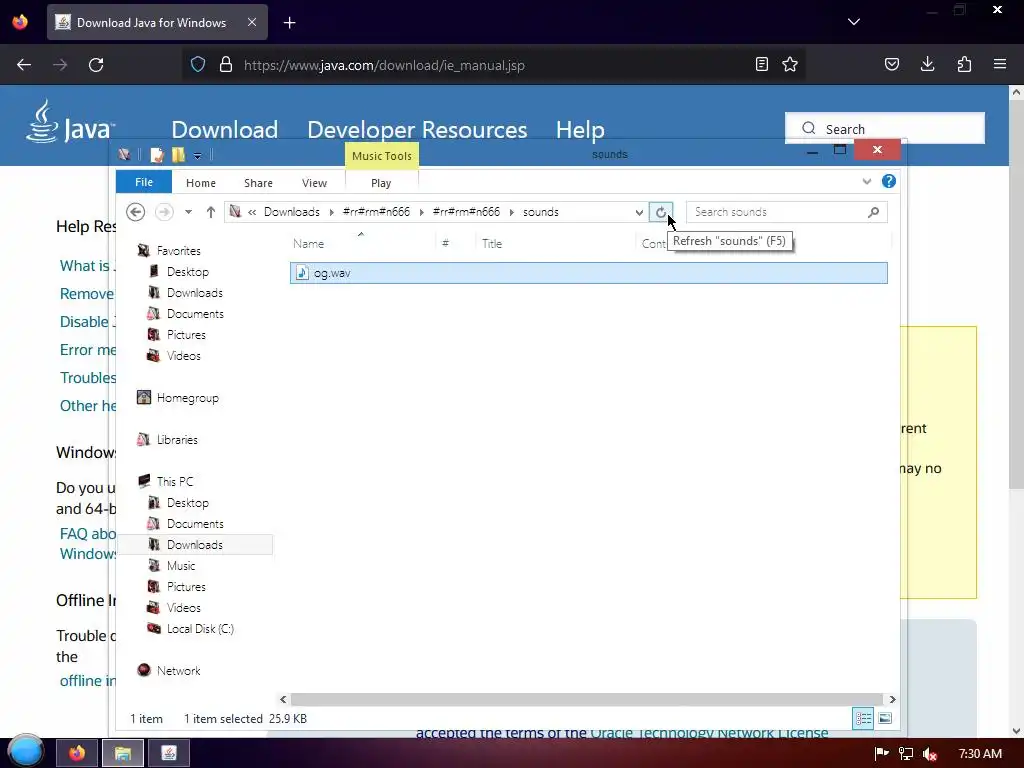The height and width of the screenshot is (768, 1024).
Task: Sort by Name column header
Action: 308,244
